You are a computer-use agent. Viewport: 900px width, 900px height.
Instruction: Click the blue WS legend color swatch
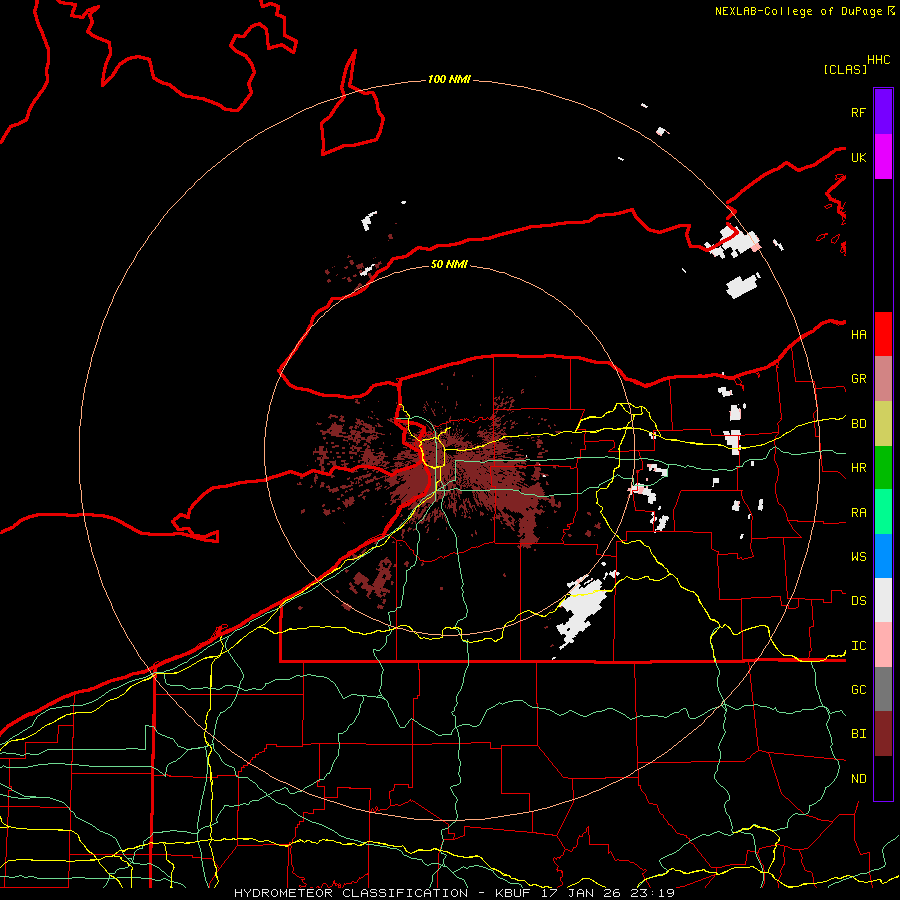(883, 556)
